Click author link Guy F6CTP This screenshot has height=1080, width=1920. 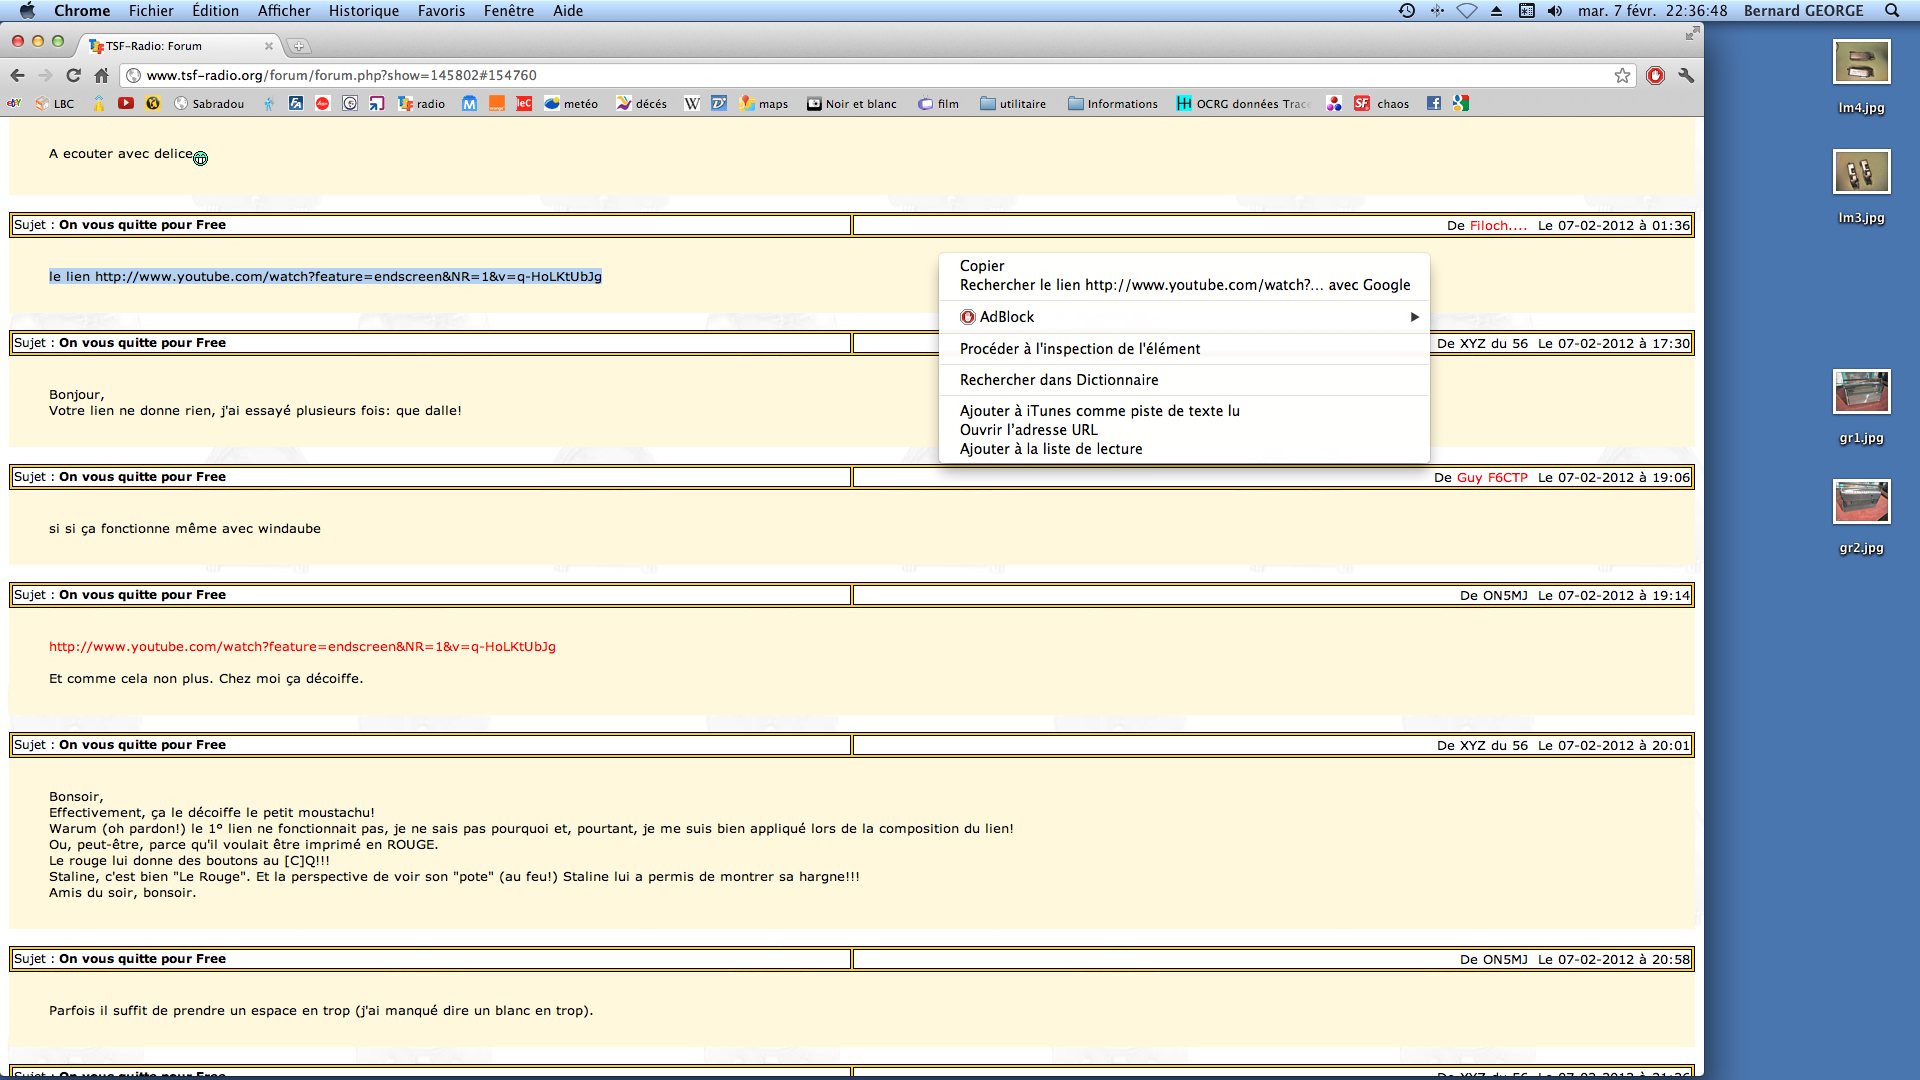click(x=1491, y=478)
